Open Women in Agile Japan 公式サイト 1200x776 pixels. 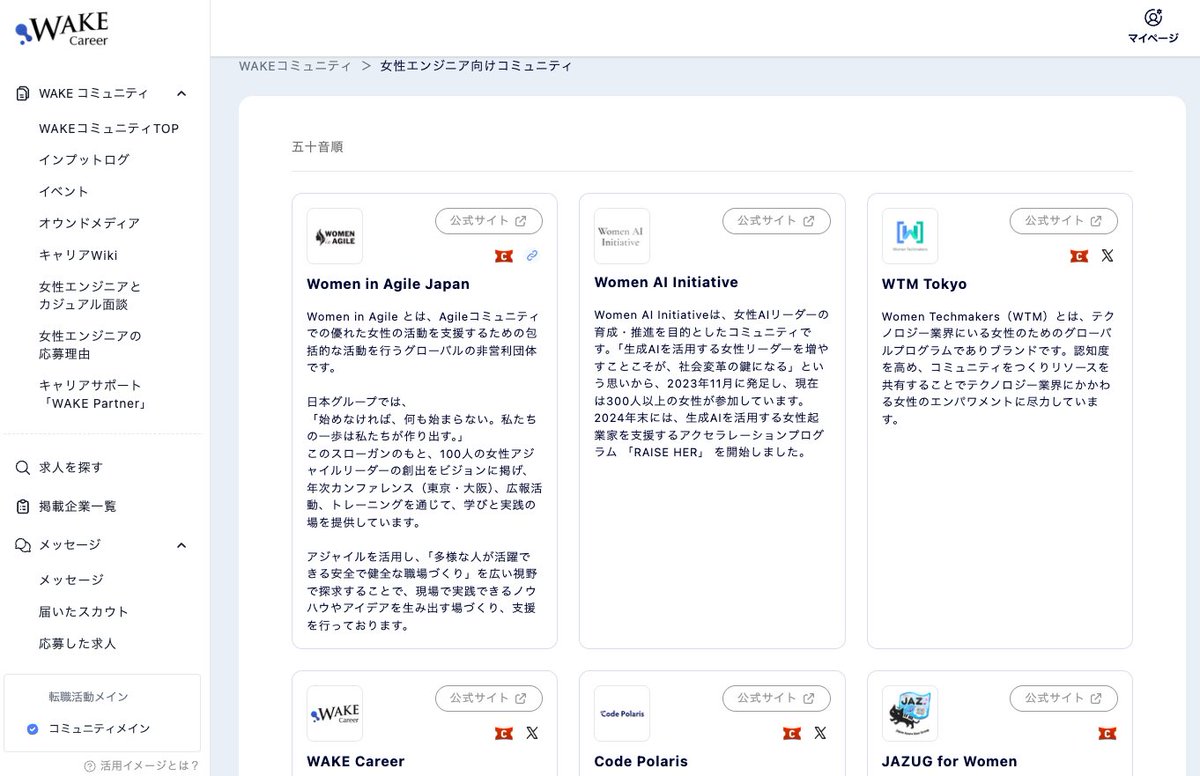(x=488, y=221)
